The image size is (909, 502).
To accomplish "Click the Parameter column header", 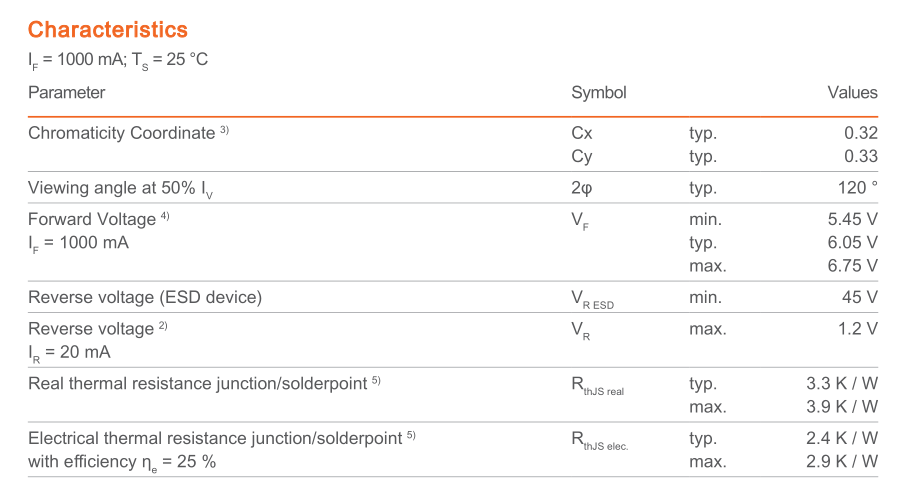I will tap(66, 93).
